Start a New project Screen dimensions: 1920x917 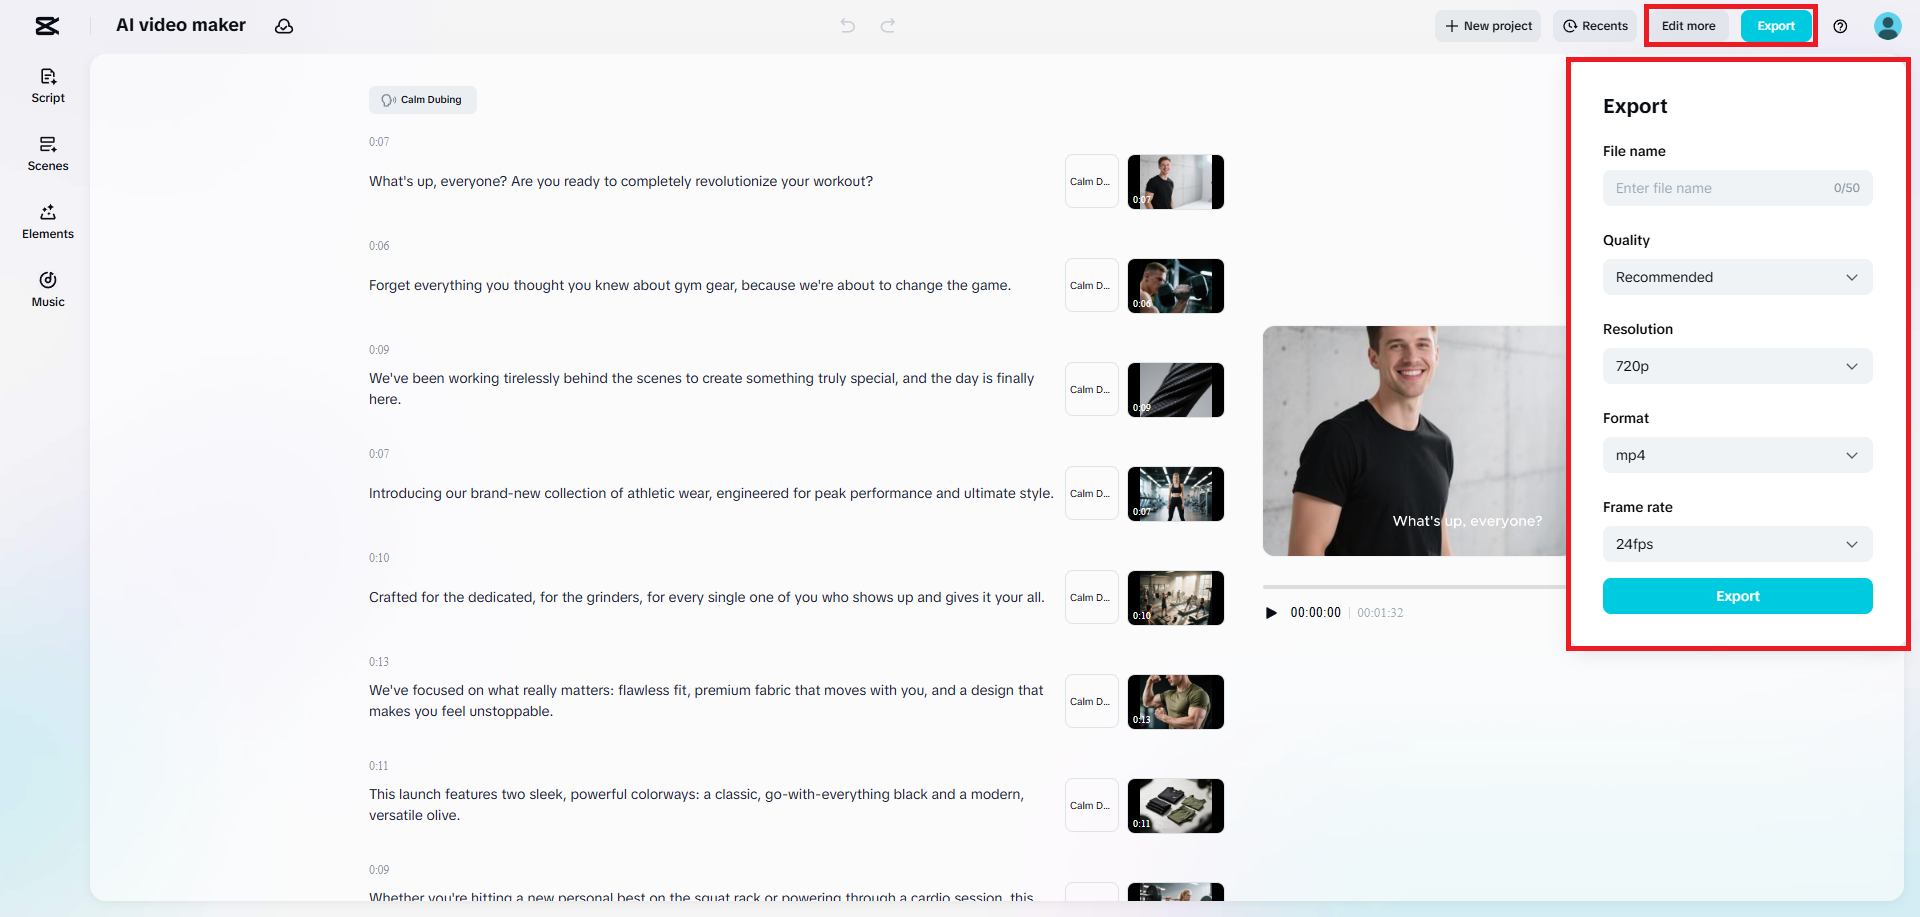pos(1488,26)
